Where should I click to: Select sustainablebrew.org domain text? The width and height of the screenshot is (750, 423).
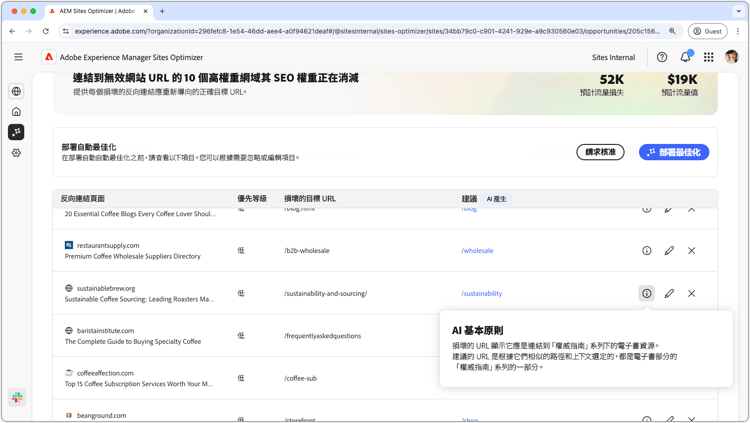(106, 289)
